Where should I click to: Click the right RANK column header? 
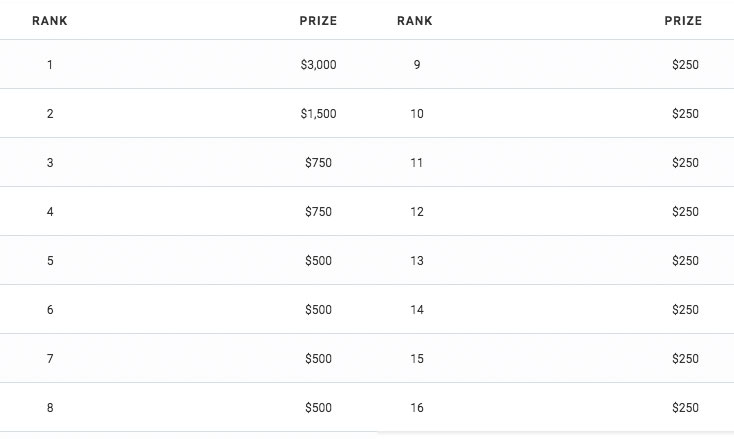[415, 21]
